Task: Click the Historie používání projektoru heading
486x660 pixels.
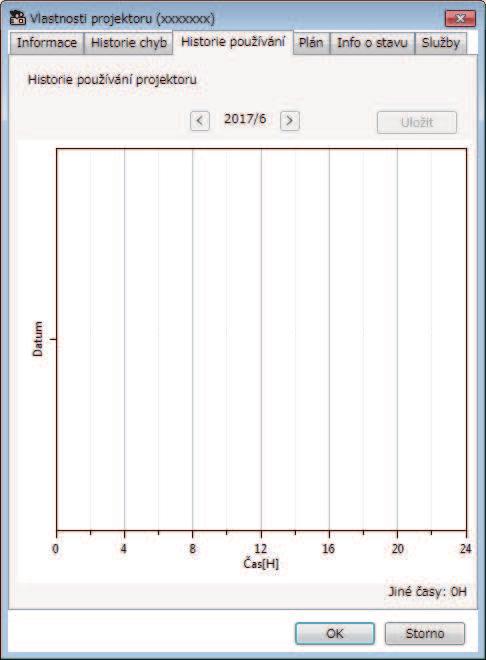Action: 112,80
